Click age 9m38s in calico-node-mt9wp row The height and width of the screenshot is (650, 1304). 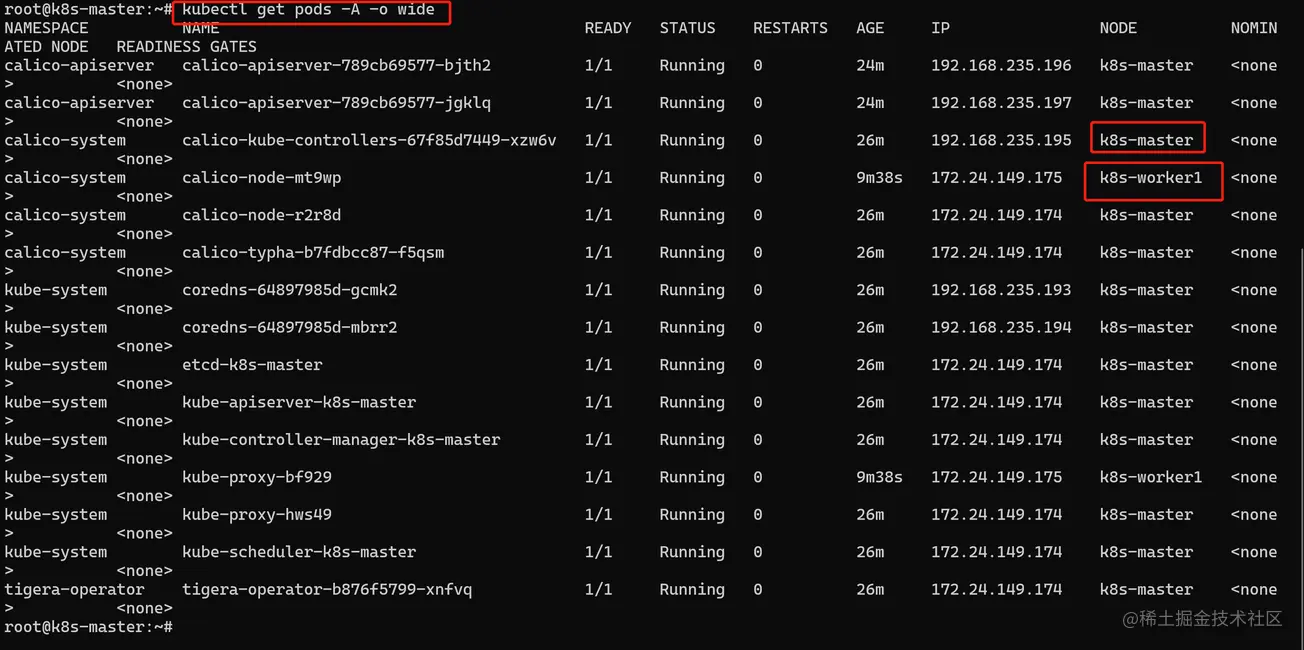coord(879,178)
